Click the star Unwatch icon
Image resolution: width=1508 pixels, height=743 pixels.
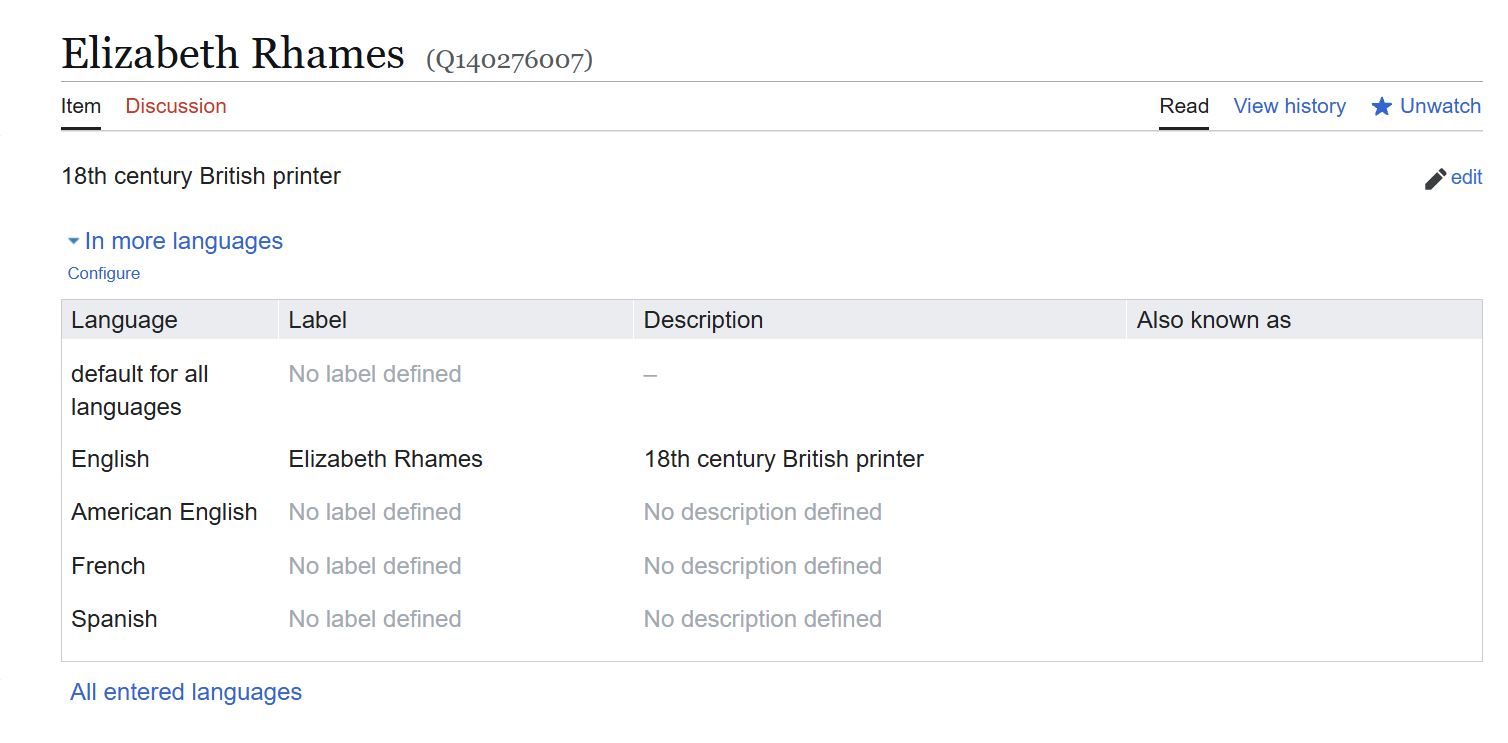click(1381, 106)
